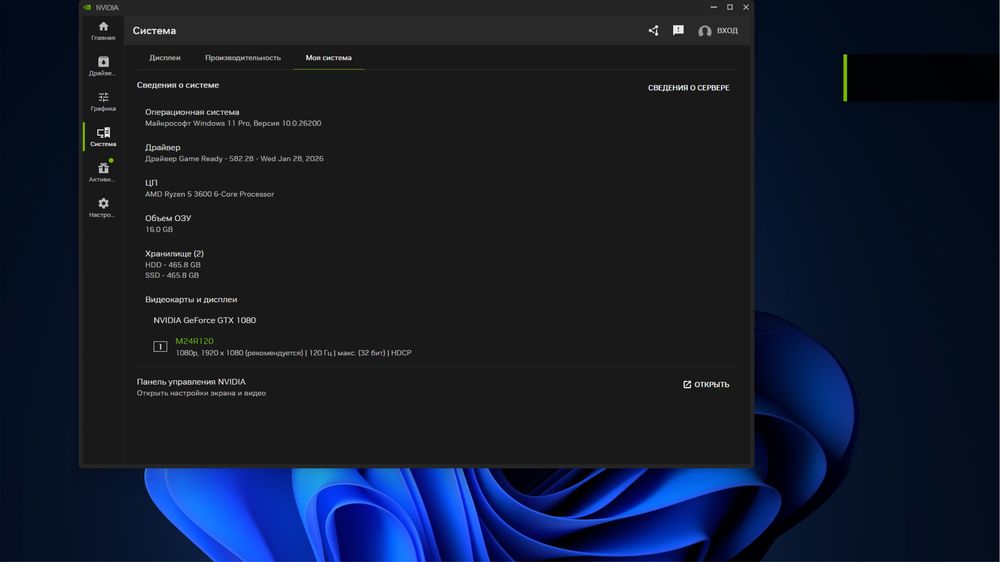Select the Система sidebar item

[103, 137]
